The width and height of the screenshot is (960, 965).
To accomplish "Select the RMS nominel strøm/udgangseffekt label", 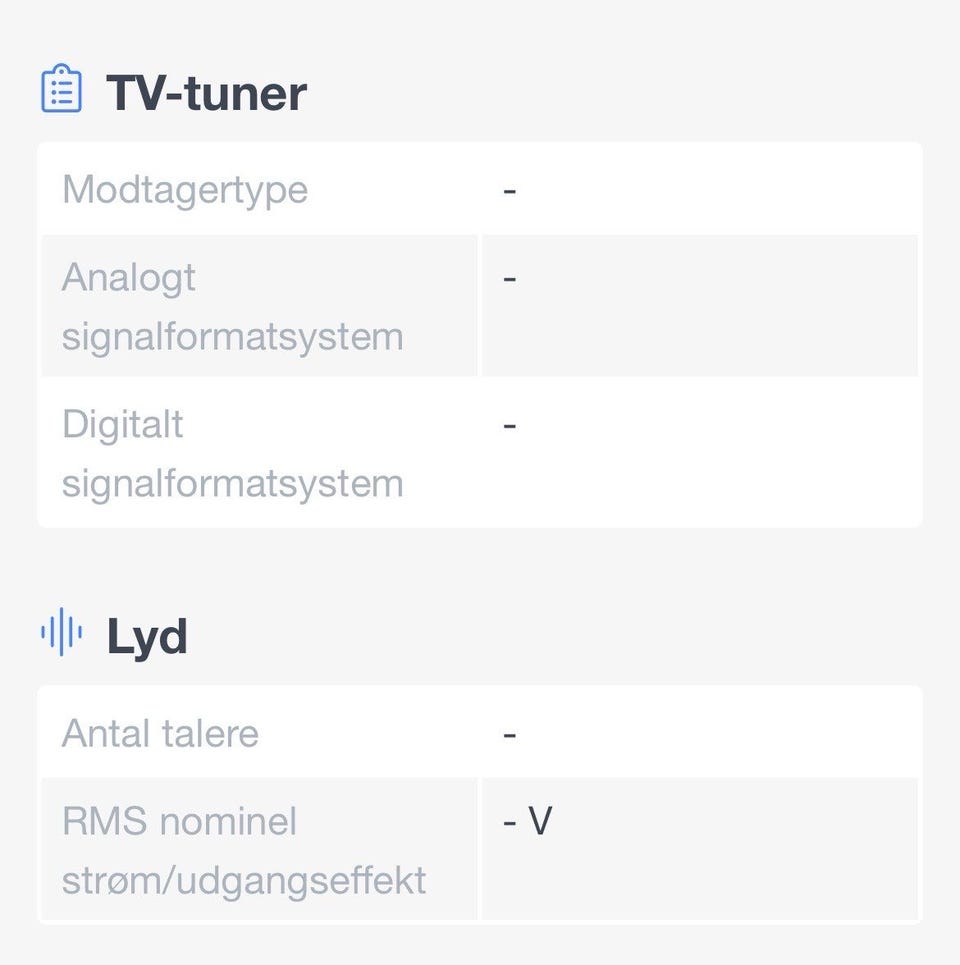I will [244, 851].
